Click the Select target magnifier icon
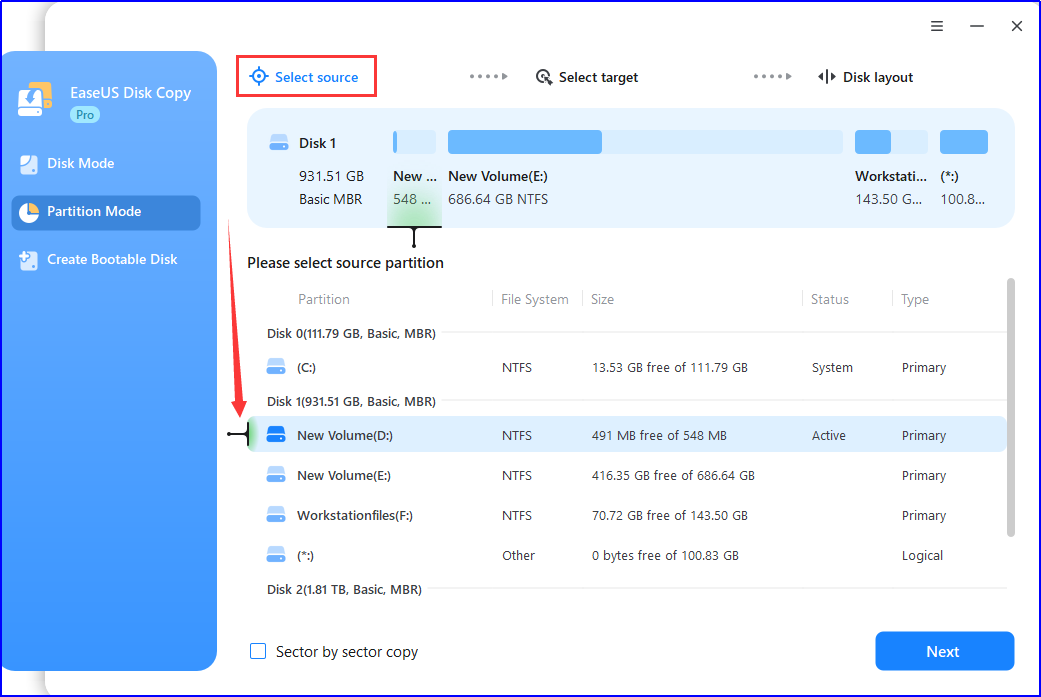This screenshot has width=1041, height=697. tap(543, 76)
